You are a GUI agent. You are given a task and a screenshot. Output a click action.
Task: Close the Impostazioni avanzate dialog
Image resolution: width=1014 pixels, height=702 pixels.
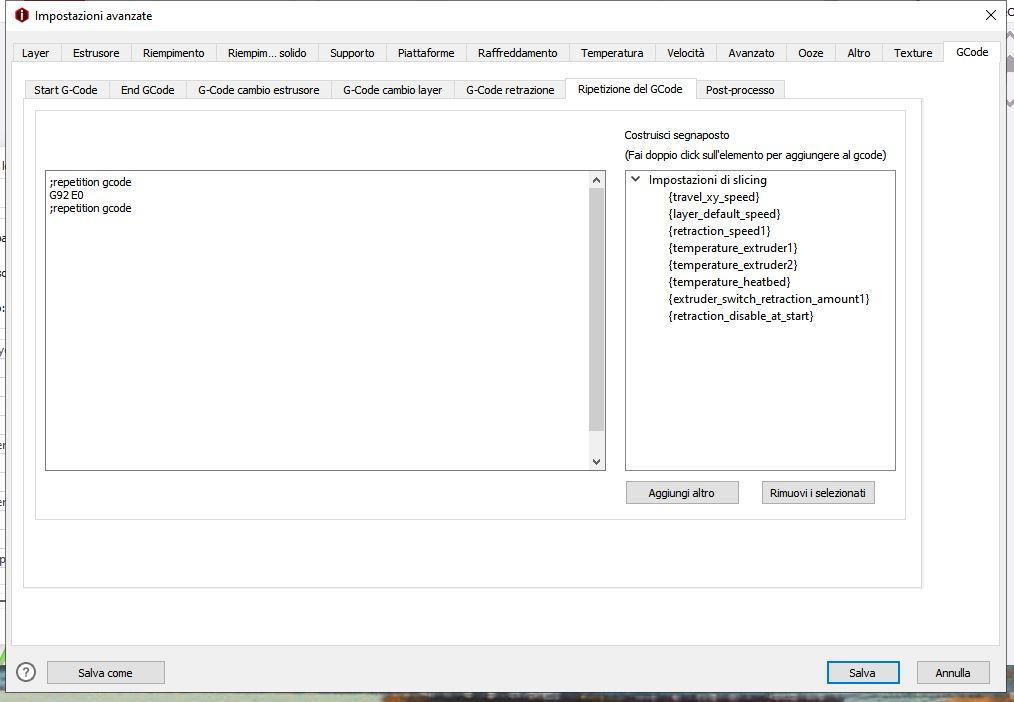(990, 15)
